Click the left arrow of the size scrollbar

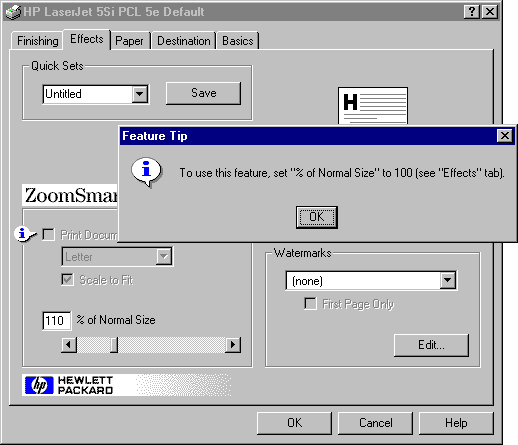(x=69, y=345)
